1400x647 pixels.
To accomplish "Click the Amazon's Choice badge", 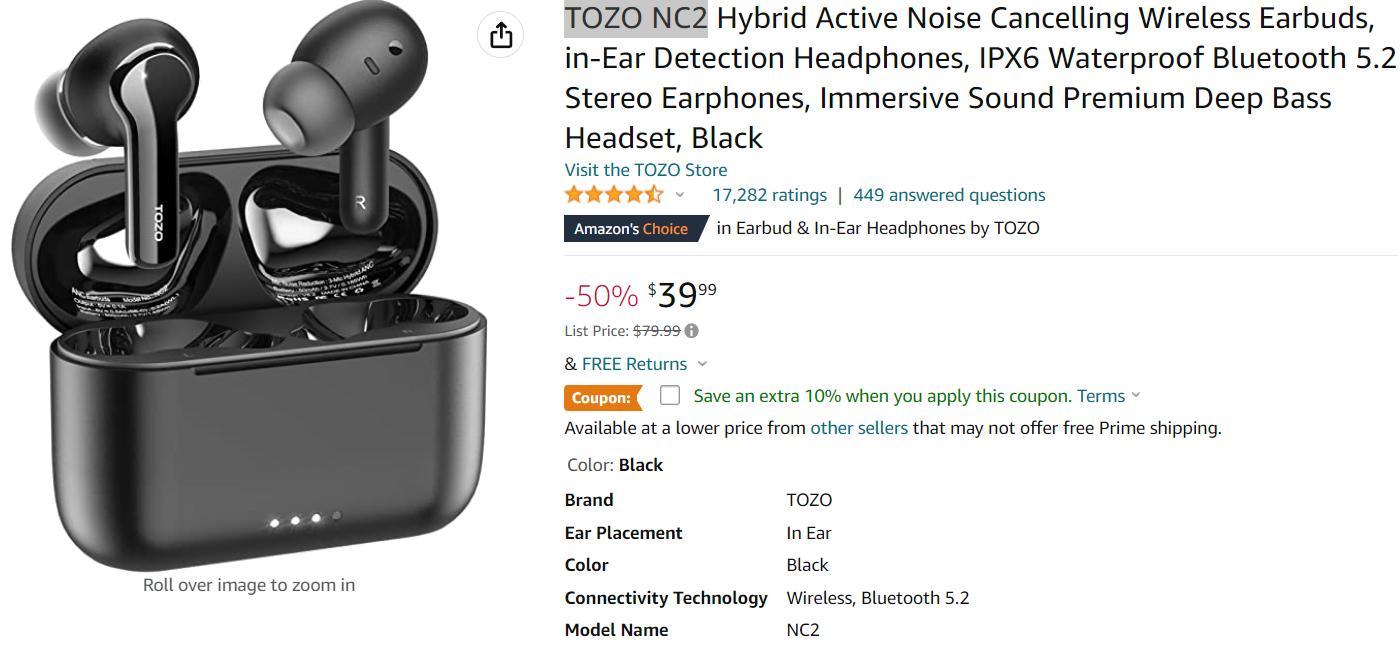I will 632,229.
